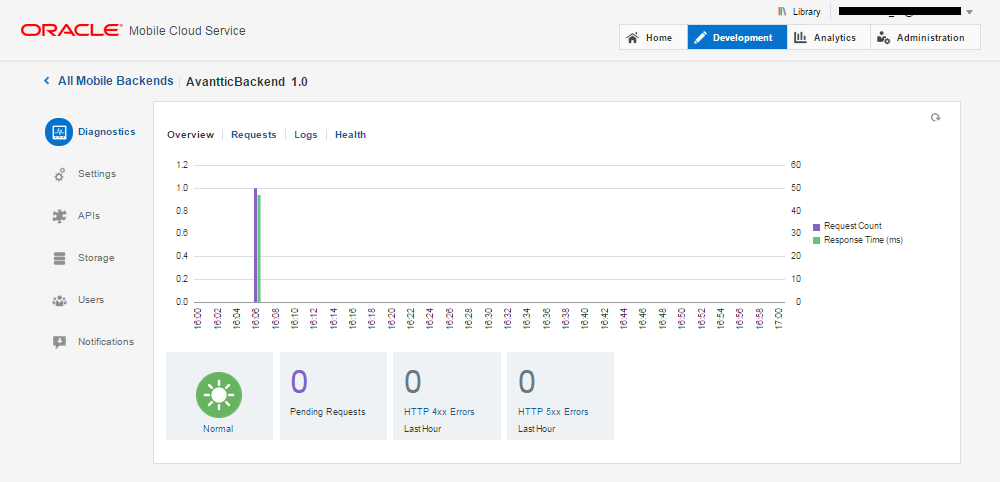Toggle Request Count purple legend swatch
This screenshot has height=482, width=1000.
[x=816, y=227]
